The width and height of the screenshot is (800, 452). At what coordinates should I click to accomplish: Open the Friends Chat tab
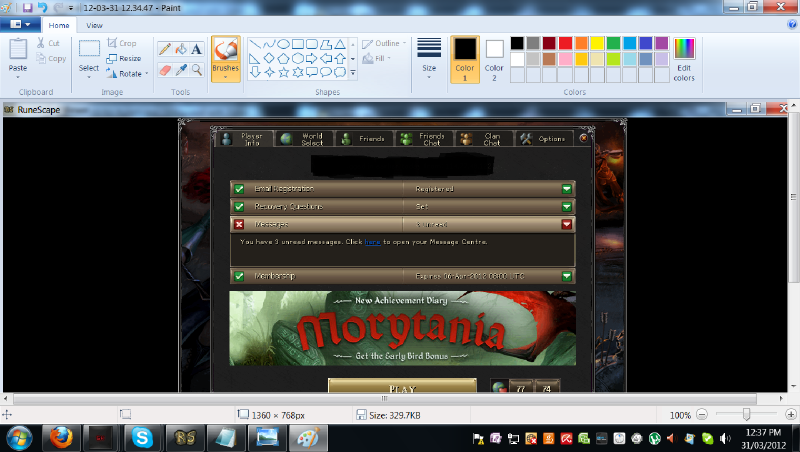(x=425, y=139)
